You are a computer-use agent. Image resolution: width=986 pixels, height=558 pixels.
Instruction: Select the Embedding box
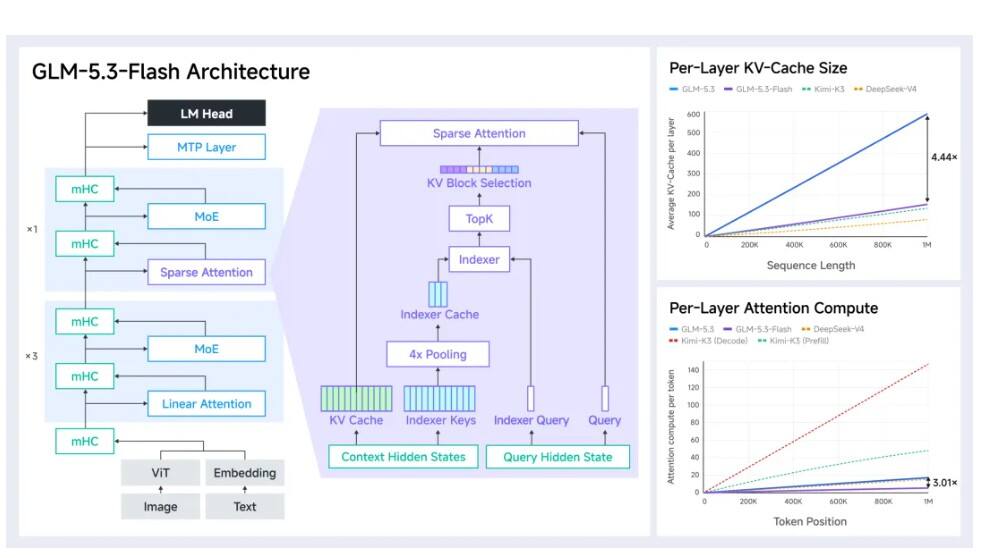pyautogui.click(x=245, y=473)
